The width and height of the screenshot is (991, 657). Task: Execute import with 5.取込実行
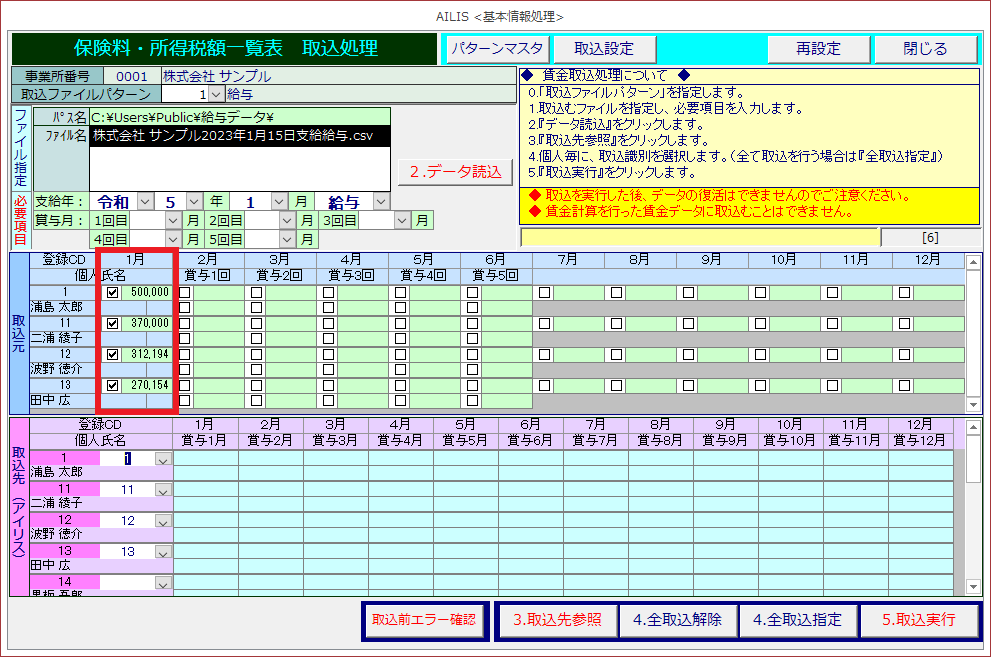[x=919, y=620]
